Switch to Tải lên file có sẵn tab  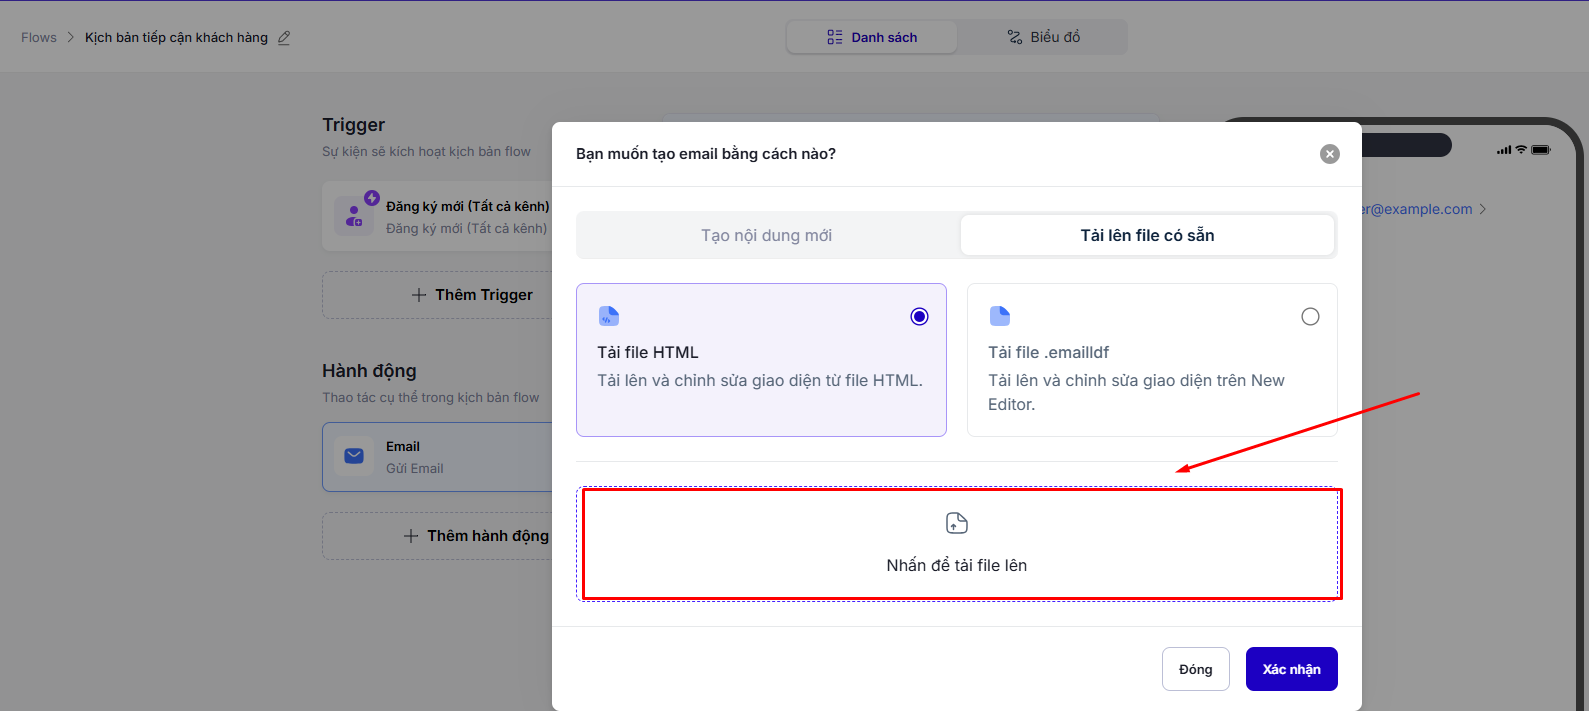pos(1147,236)
